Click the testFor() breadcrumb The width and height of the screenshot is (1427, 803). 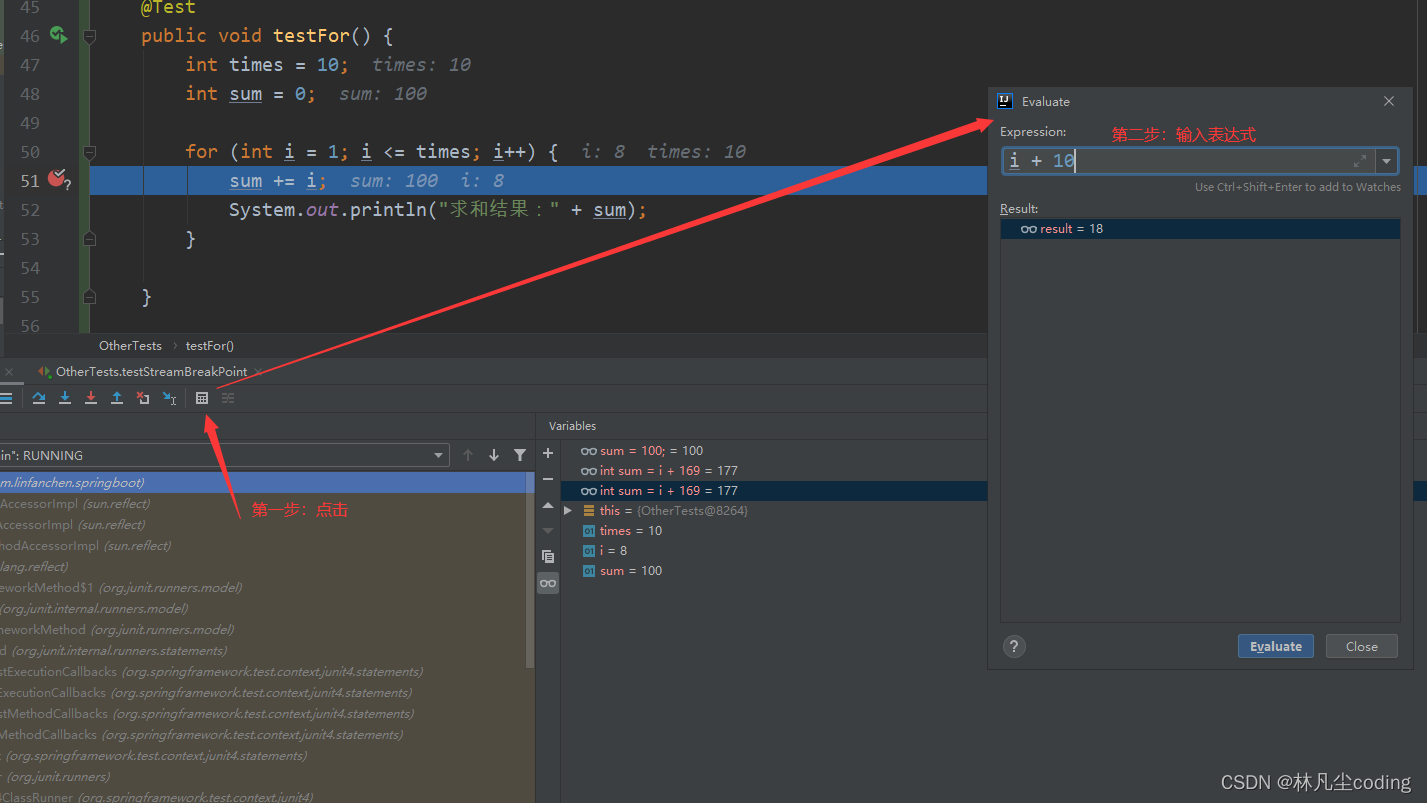(210, 345)
